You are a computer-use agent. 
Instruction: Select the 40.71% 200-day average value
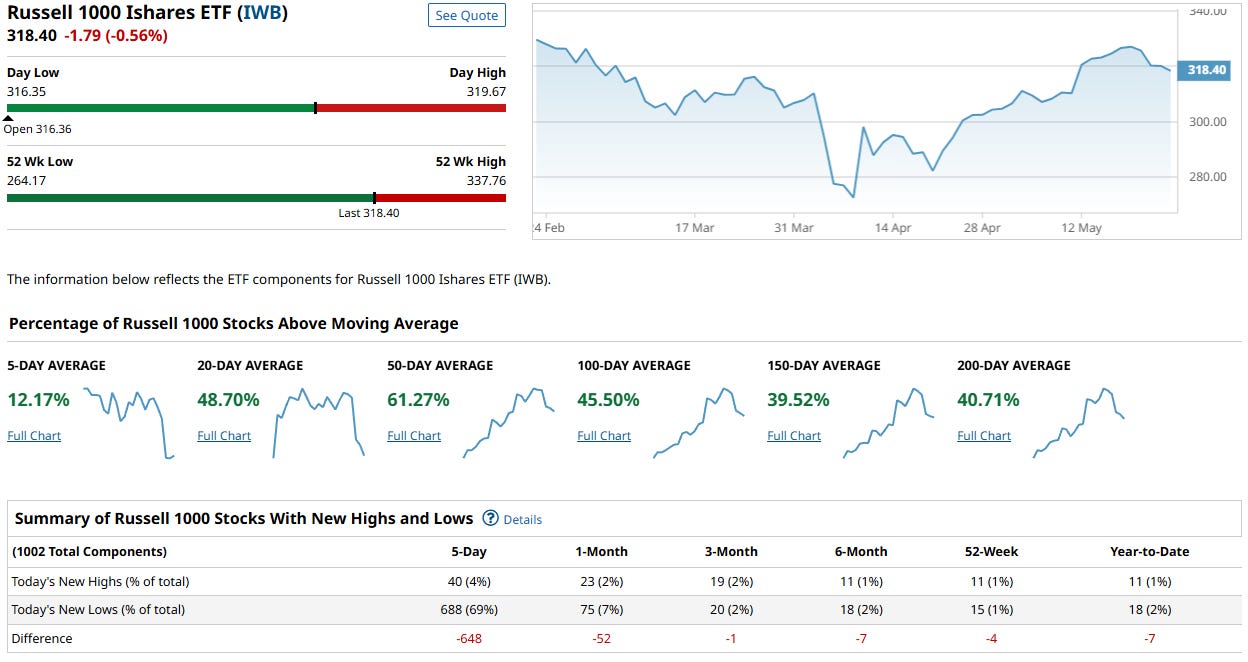988,400
